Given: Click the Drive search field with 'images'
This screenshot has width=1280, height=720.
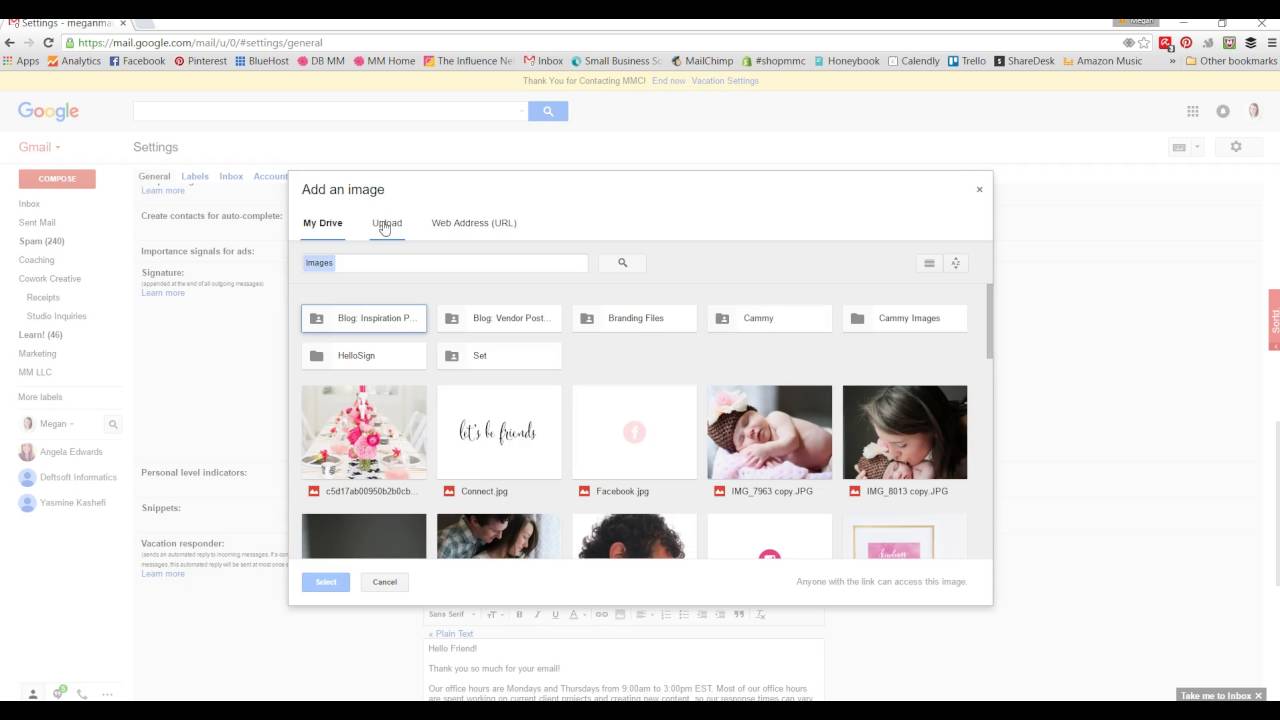Looking at the screenshot, I should coord(445,263).
